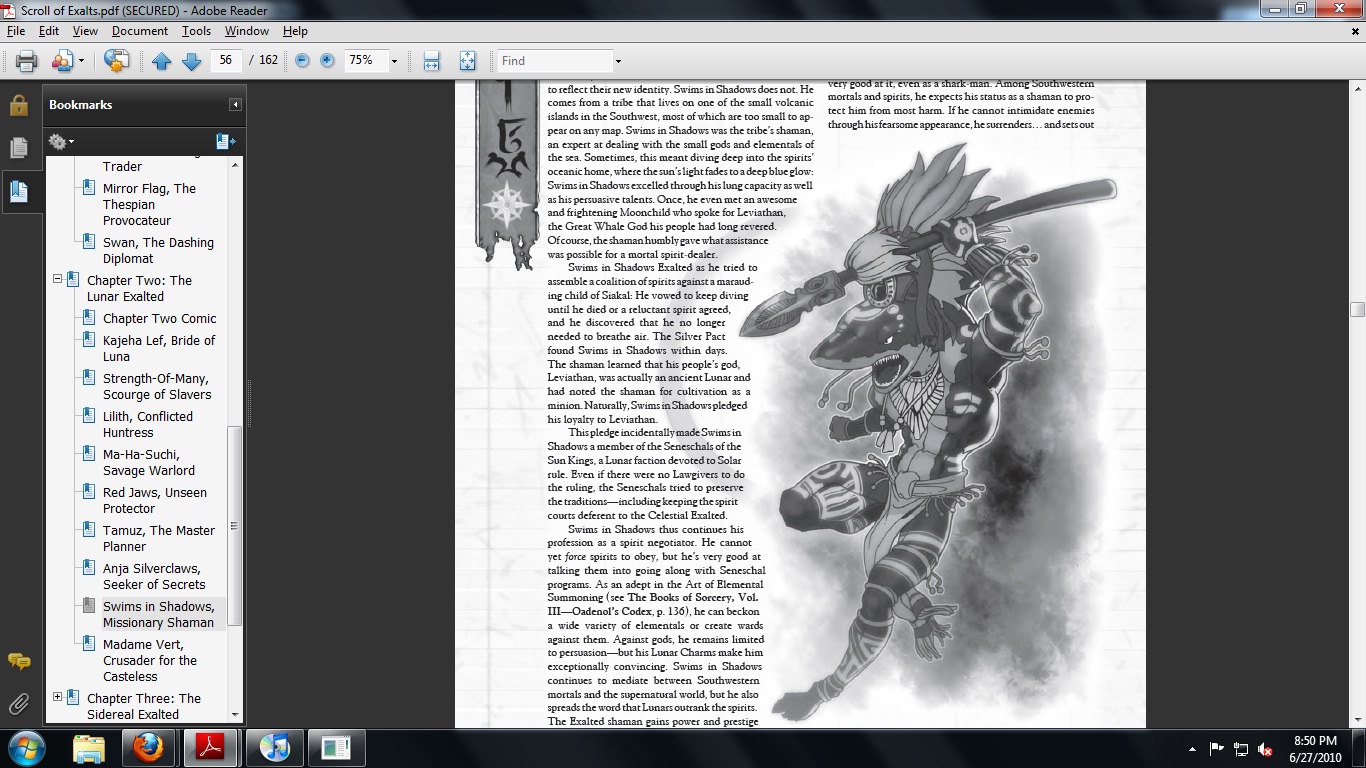Open the Bookmarks options gear menu
This screenshot has height=768, width=1366.
tap(61, 142)
